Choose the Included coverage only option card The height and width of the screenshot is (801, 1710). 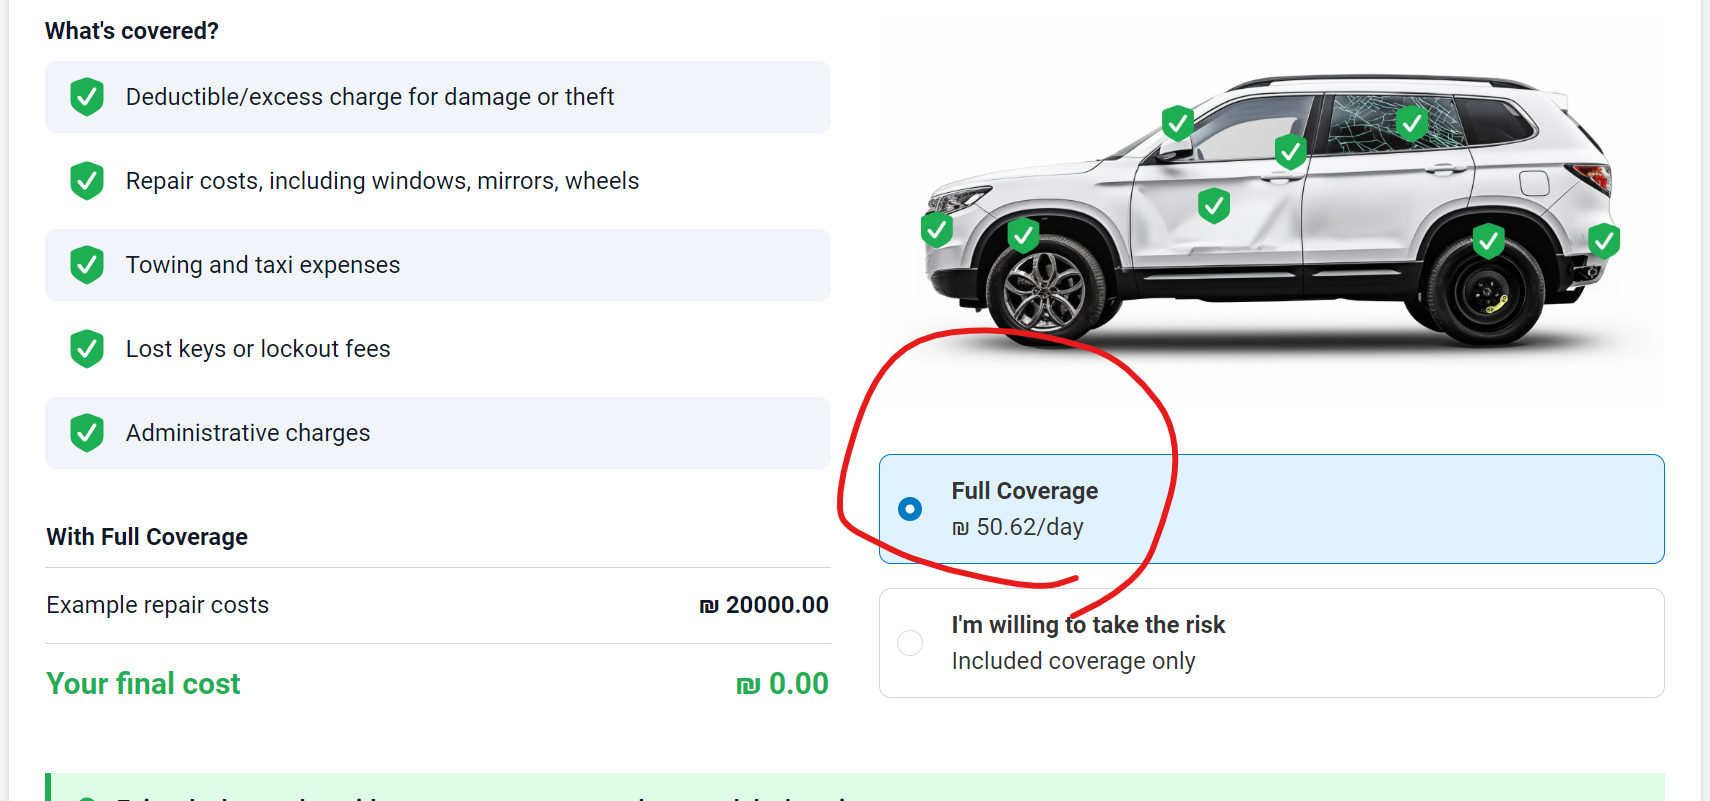[x=1272, y=643]
